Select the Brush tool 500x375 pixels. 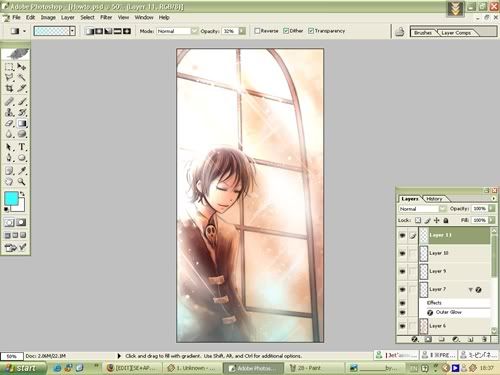[22, 101]
